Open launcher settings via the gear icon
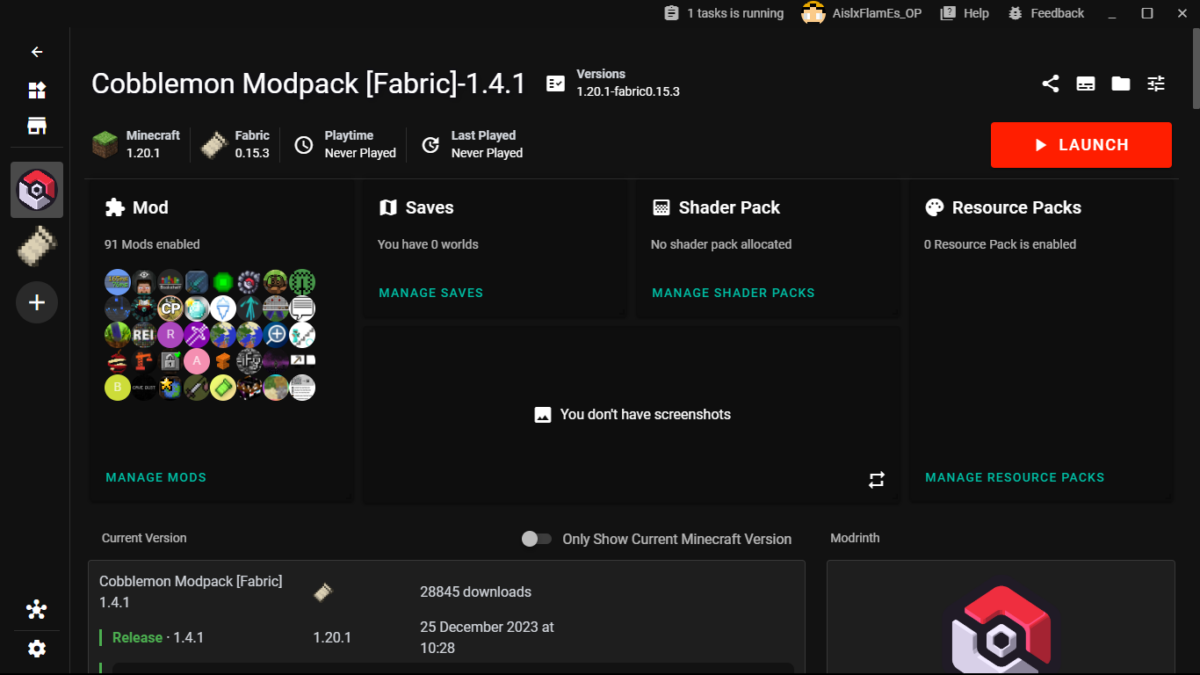Screen dimensions: 1200x675 pyautogui.click(x=37, y=649)
